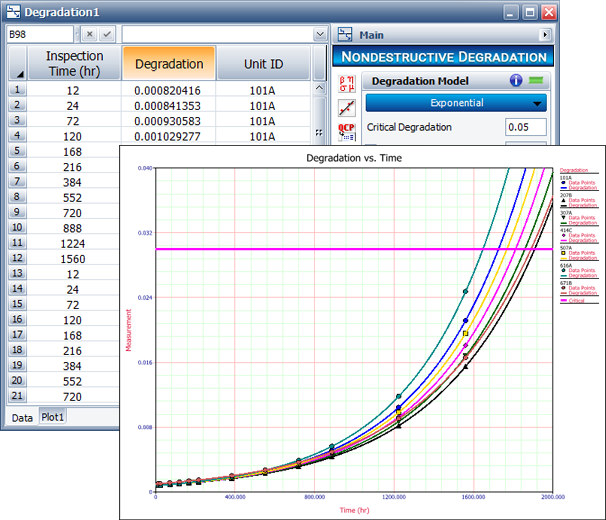Screen dimensions: 606x520
Task: Click the Inspection Time (hr) column header
Action: (x=75, y=64)
